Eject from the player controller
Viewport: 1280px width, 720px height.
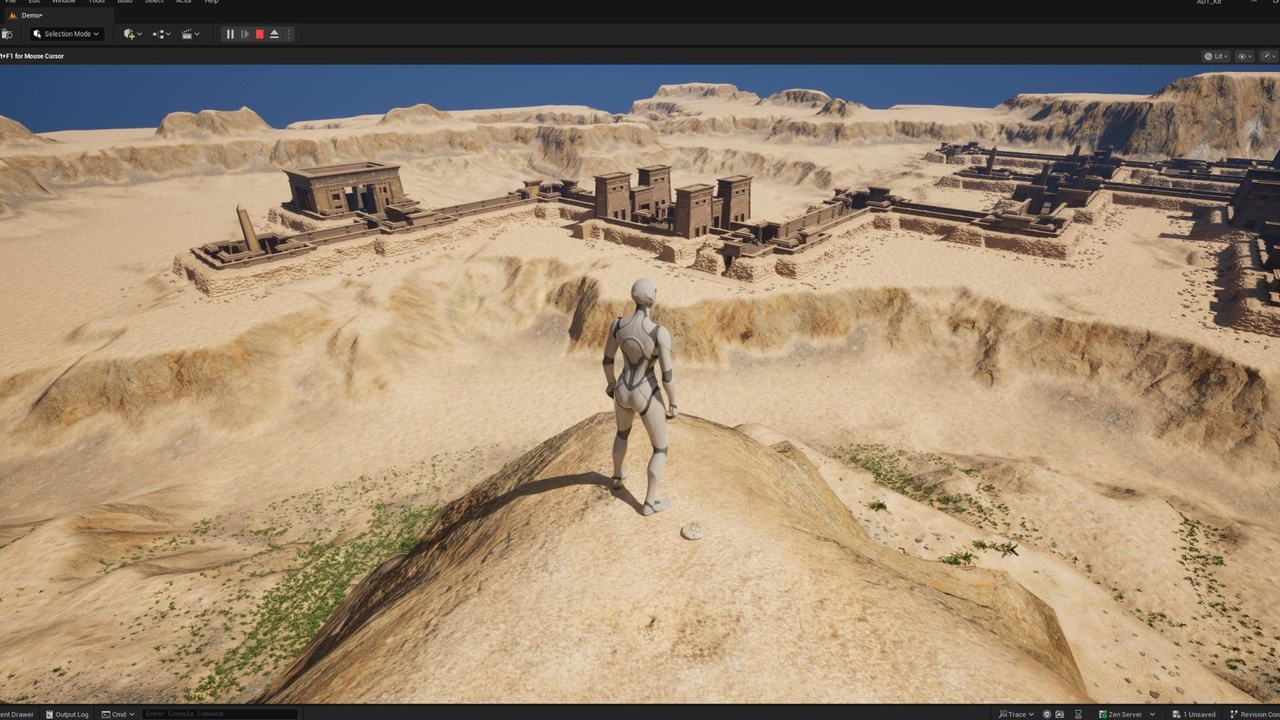[x=274, y=34]
